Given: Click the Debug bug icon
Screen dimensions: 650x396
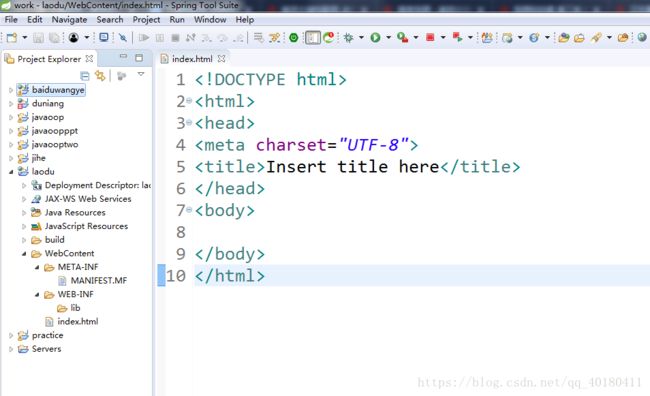Looking at the screenshot, I should point(349,38).
